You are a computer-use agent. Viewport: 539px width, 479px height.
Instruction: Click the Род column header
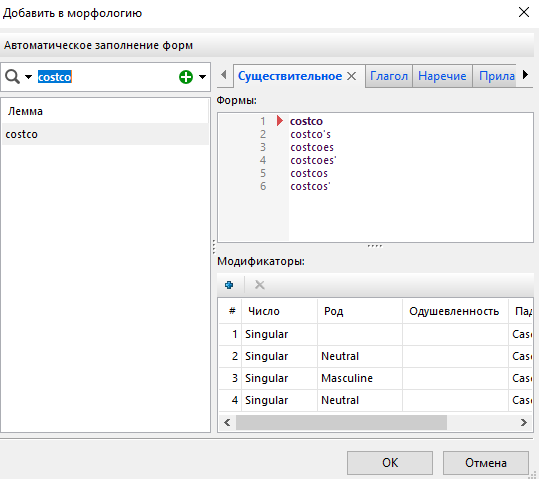360,311
